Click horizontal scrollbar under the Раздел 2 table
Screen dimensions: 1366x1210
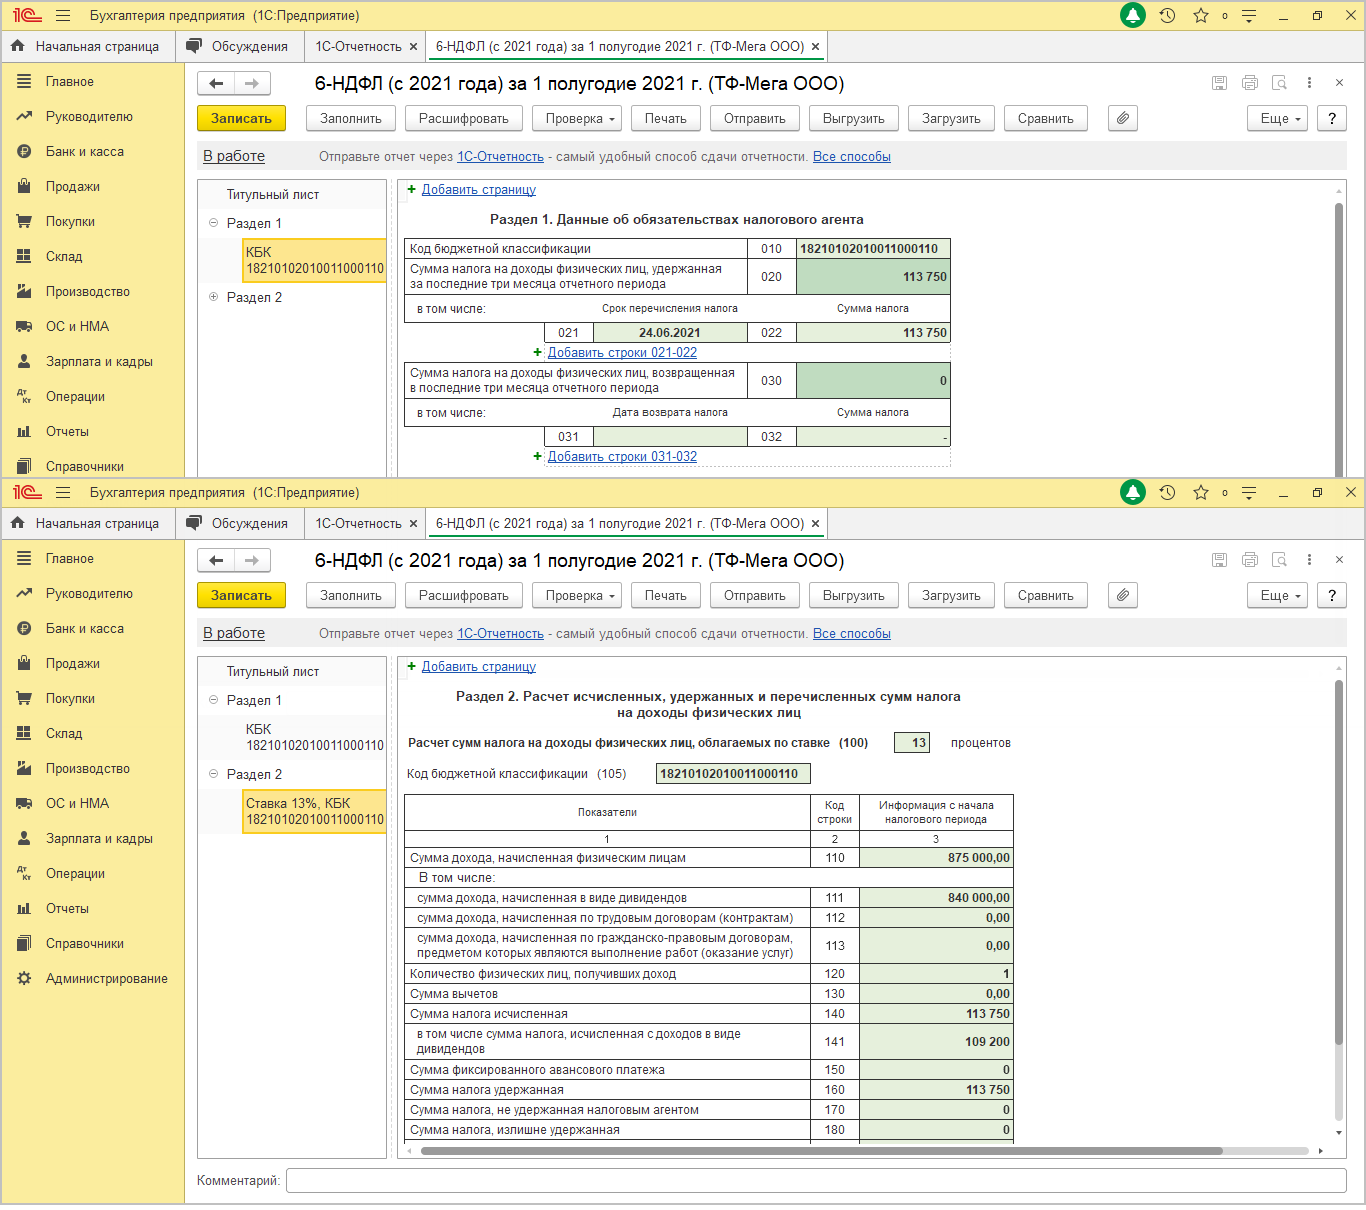click(821, 1151)
